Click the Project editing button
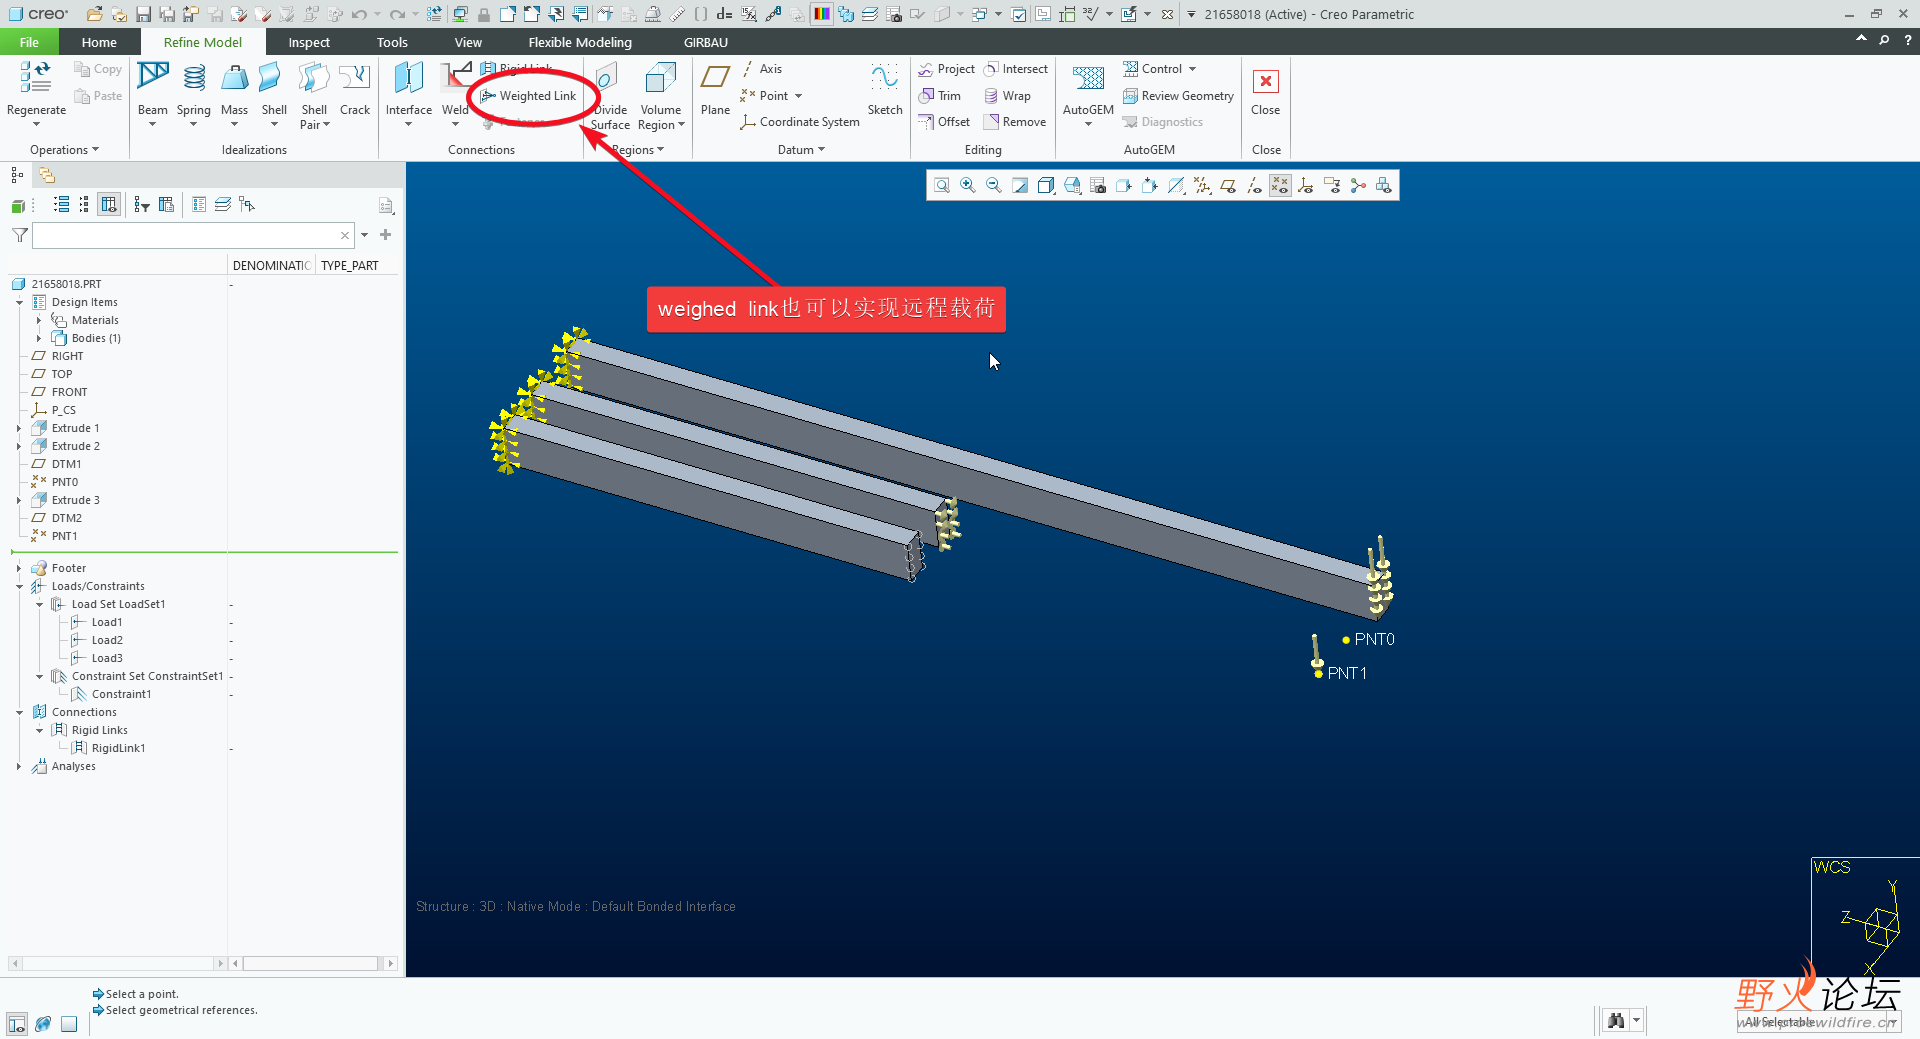The width and height of the screenshot is (1920, 1039). click(x=946, y=69)
